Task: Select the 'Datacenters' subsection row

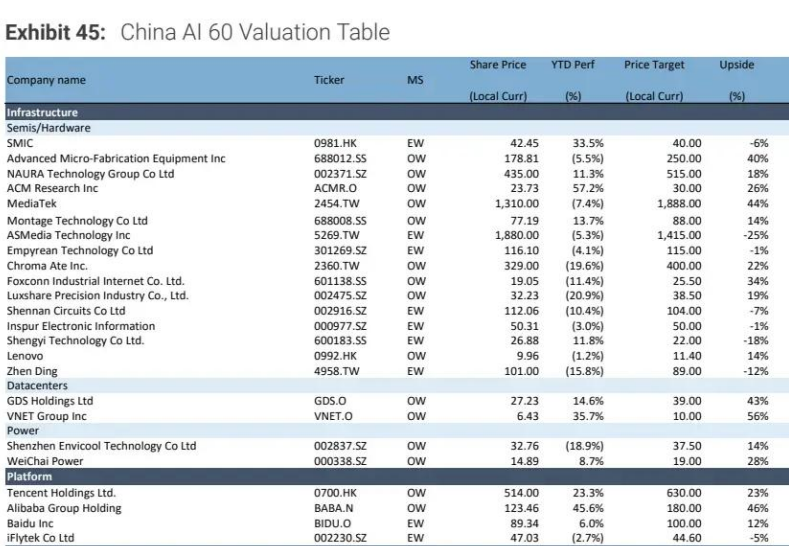Action: 397,385
